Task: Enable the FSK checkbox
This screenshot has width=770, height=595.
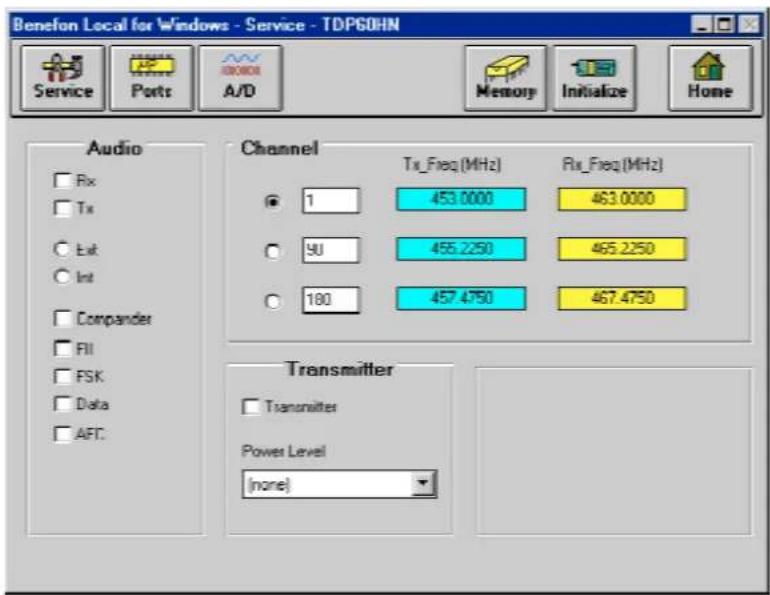Action: (x=62, y=376)
